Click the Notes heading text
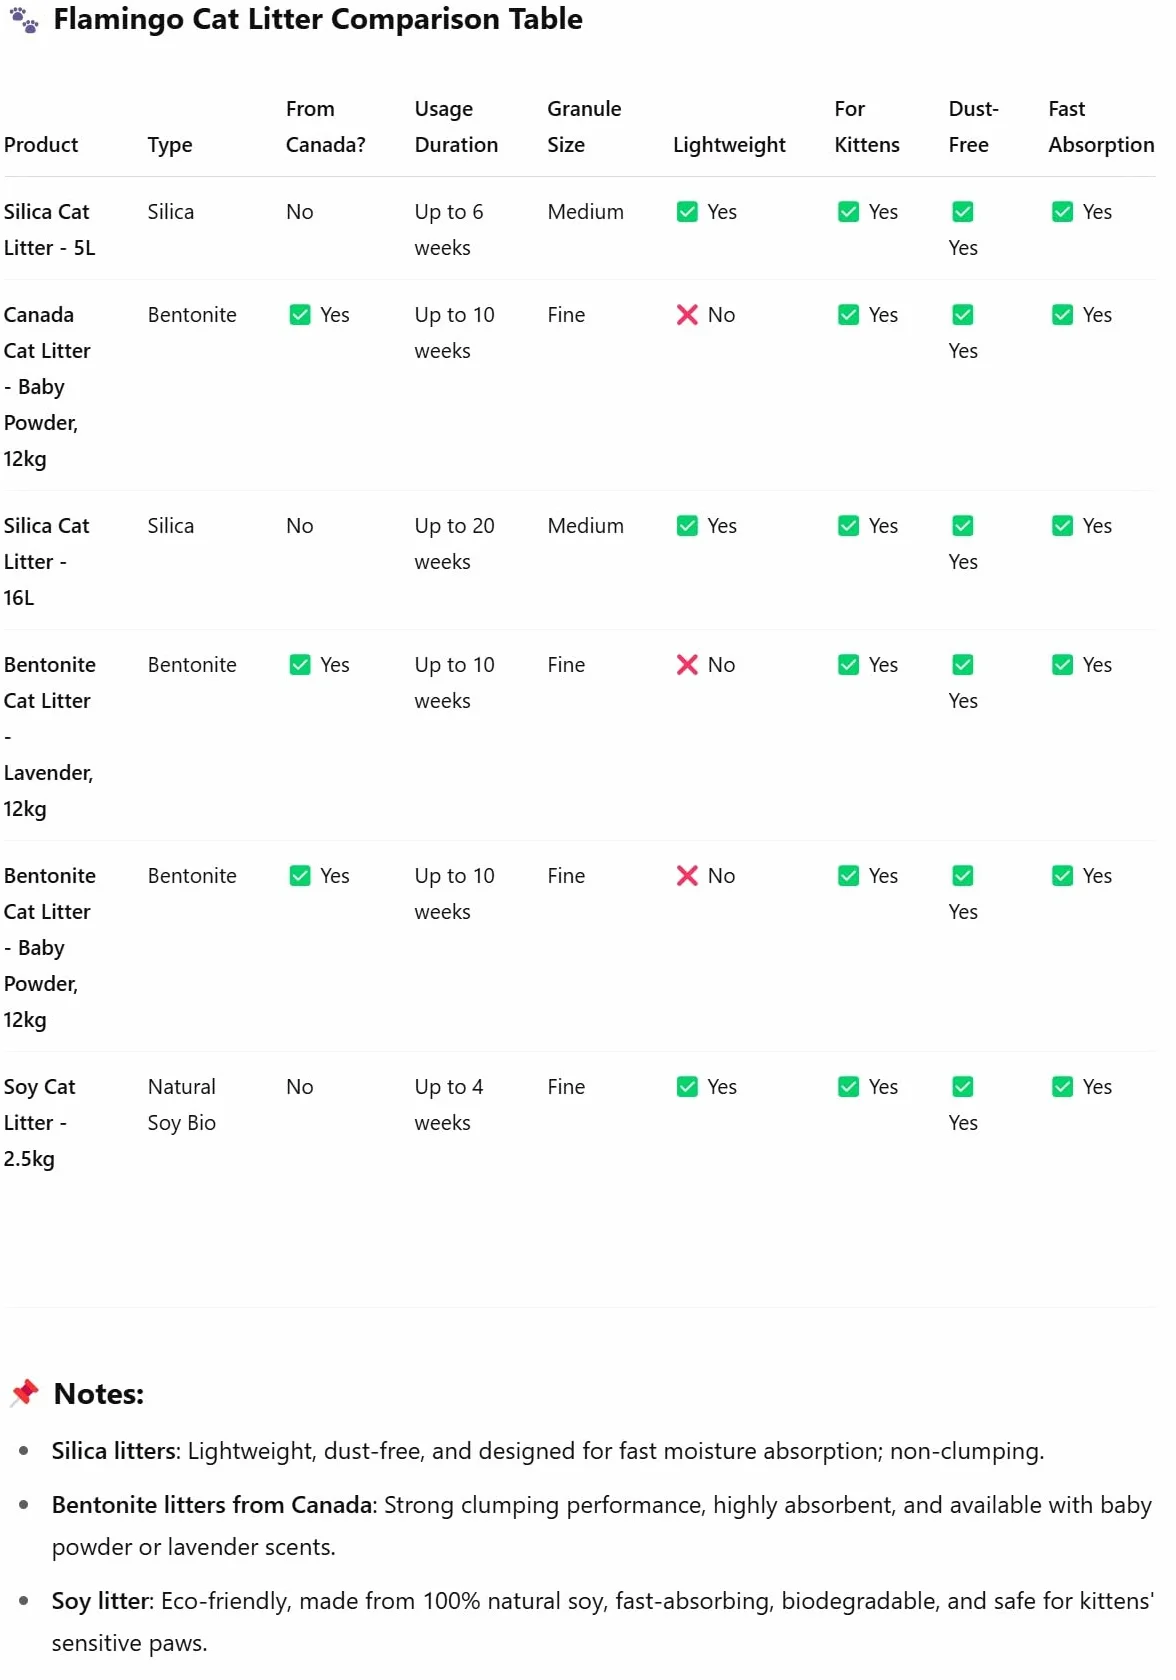The width and height of the screenshot is (1176, 1680). pos(99,1394)
